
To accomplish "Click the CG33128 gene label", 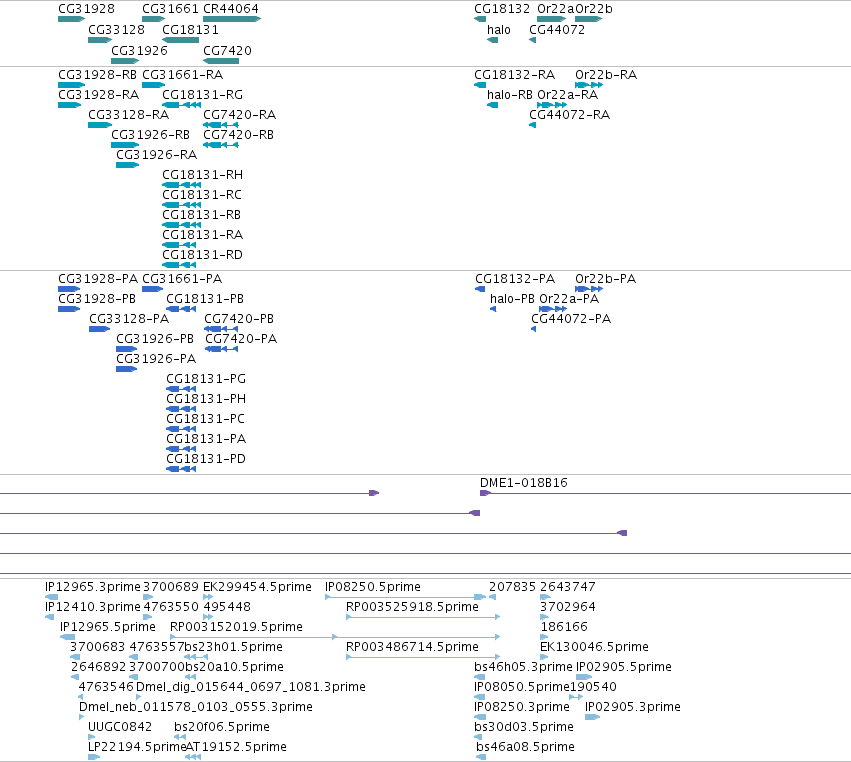I will (117, 29).
